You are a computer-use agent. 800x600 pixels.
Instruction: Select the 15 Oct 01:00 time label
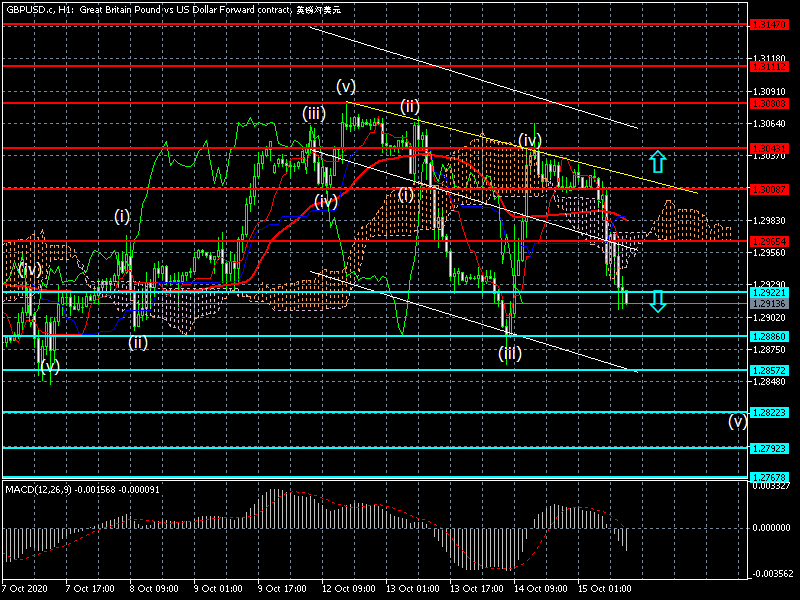(605, 588)
